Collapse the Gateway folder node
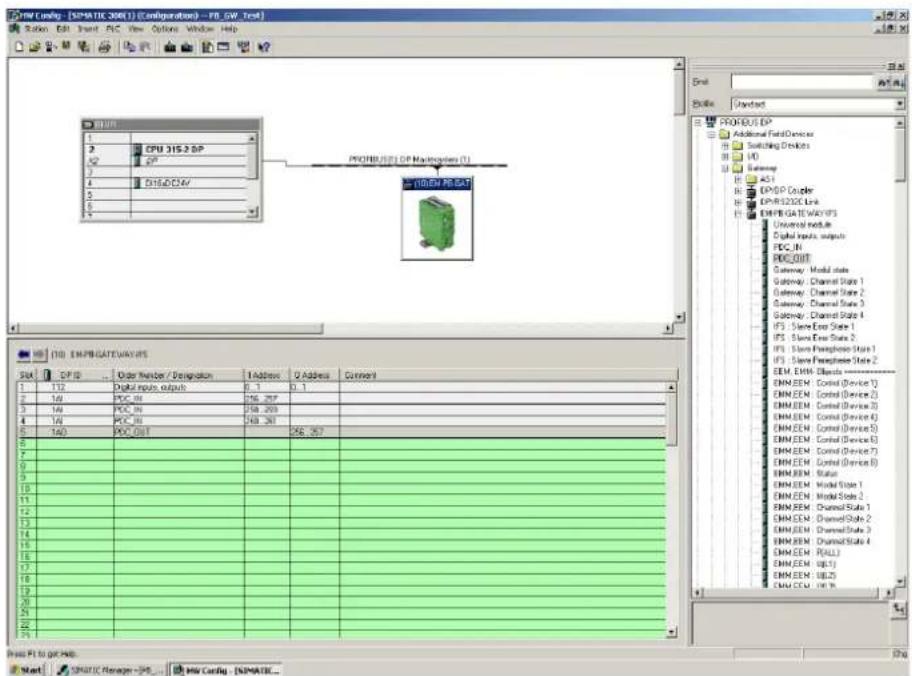The height and width of the screenshot is (676, 912). tap(725, 168)
